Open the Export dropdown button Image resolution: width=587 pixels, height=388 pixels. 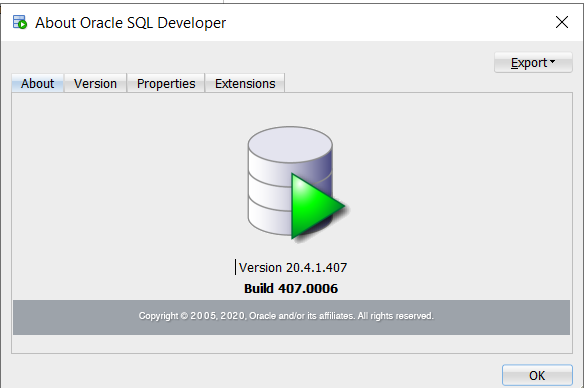click(x=533, y=63)
